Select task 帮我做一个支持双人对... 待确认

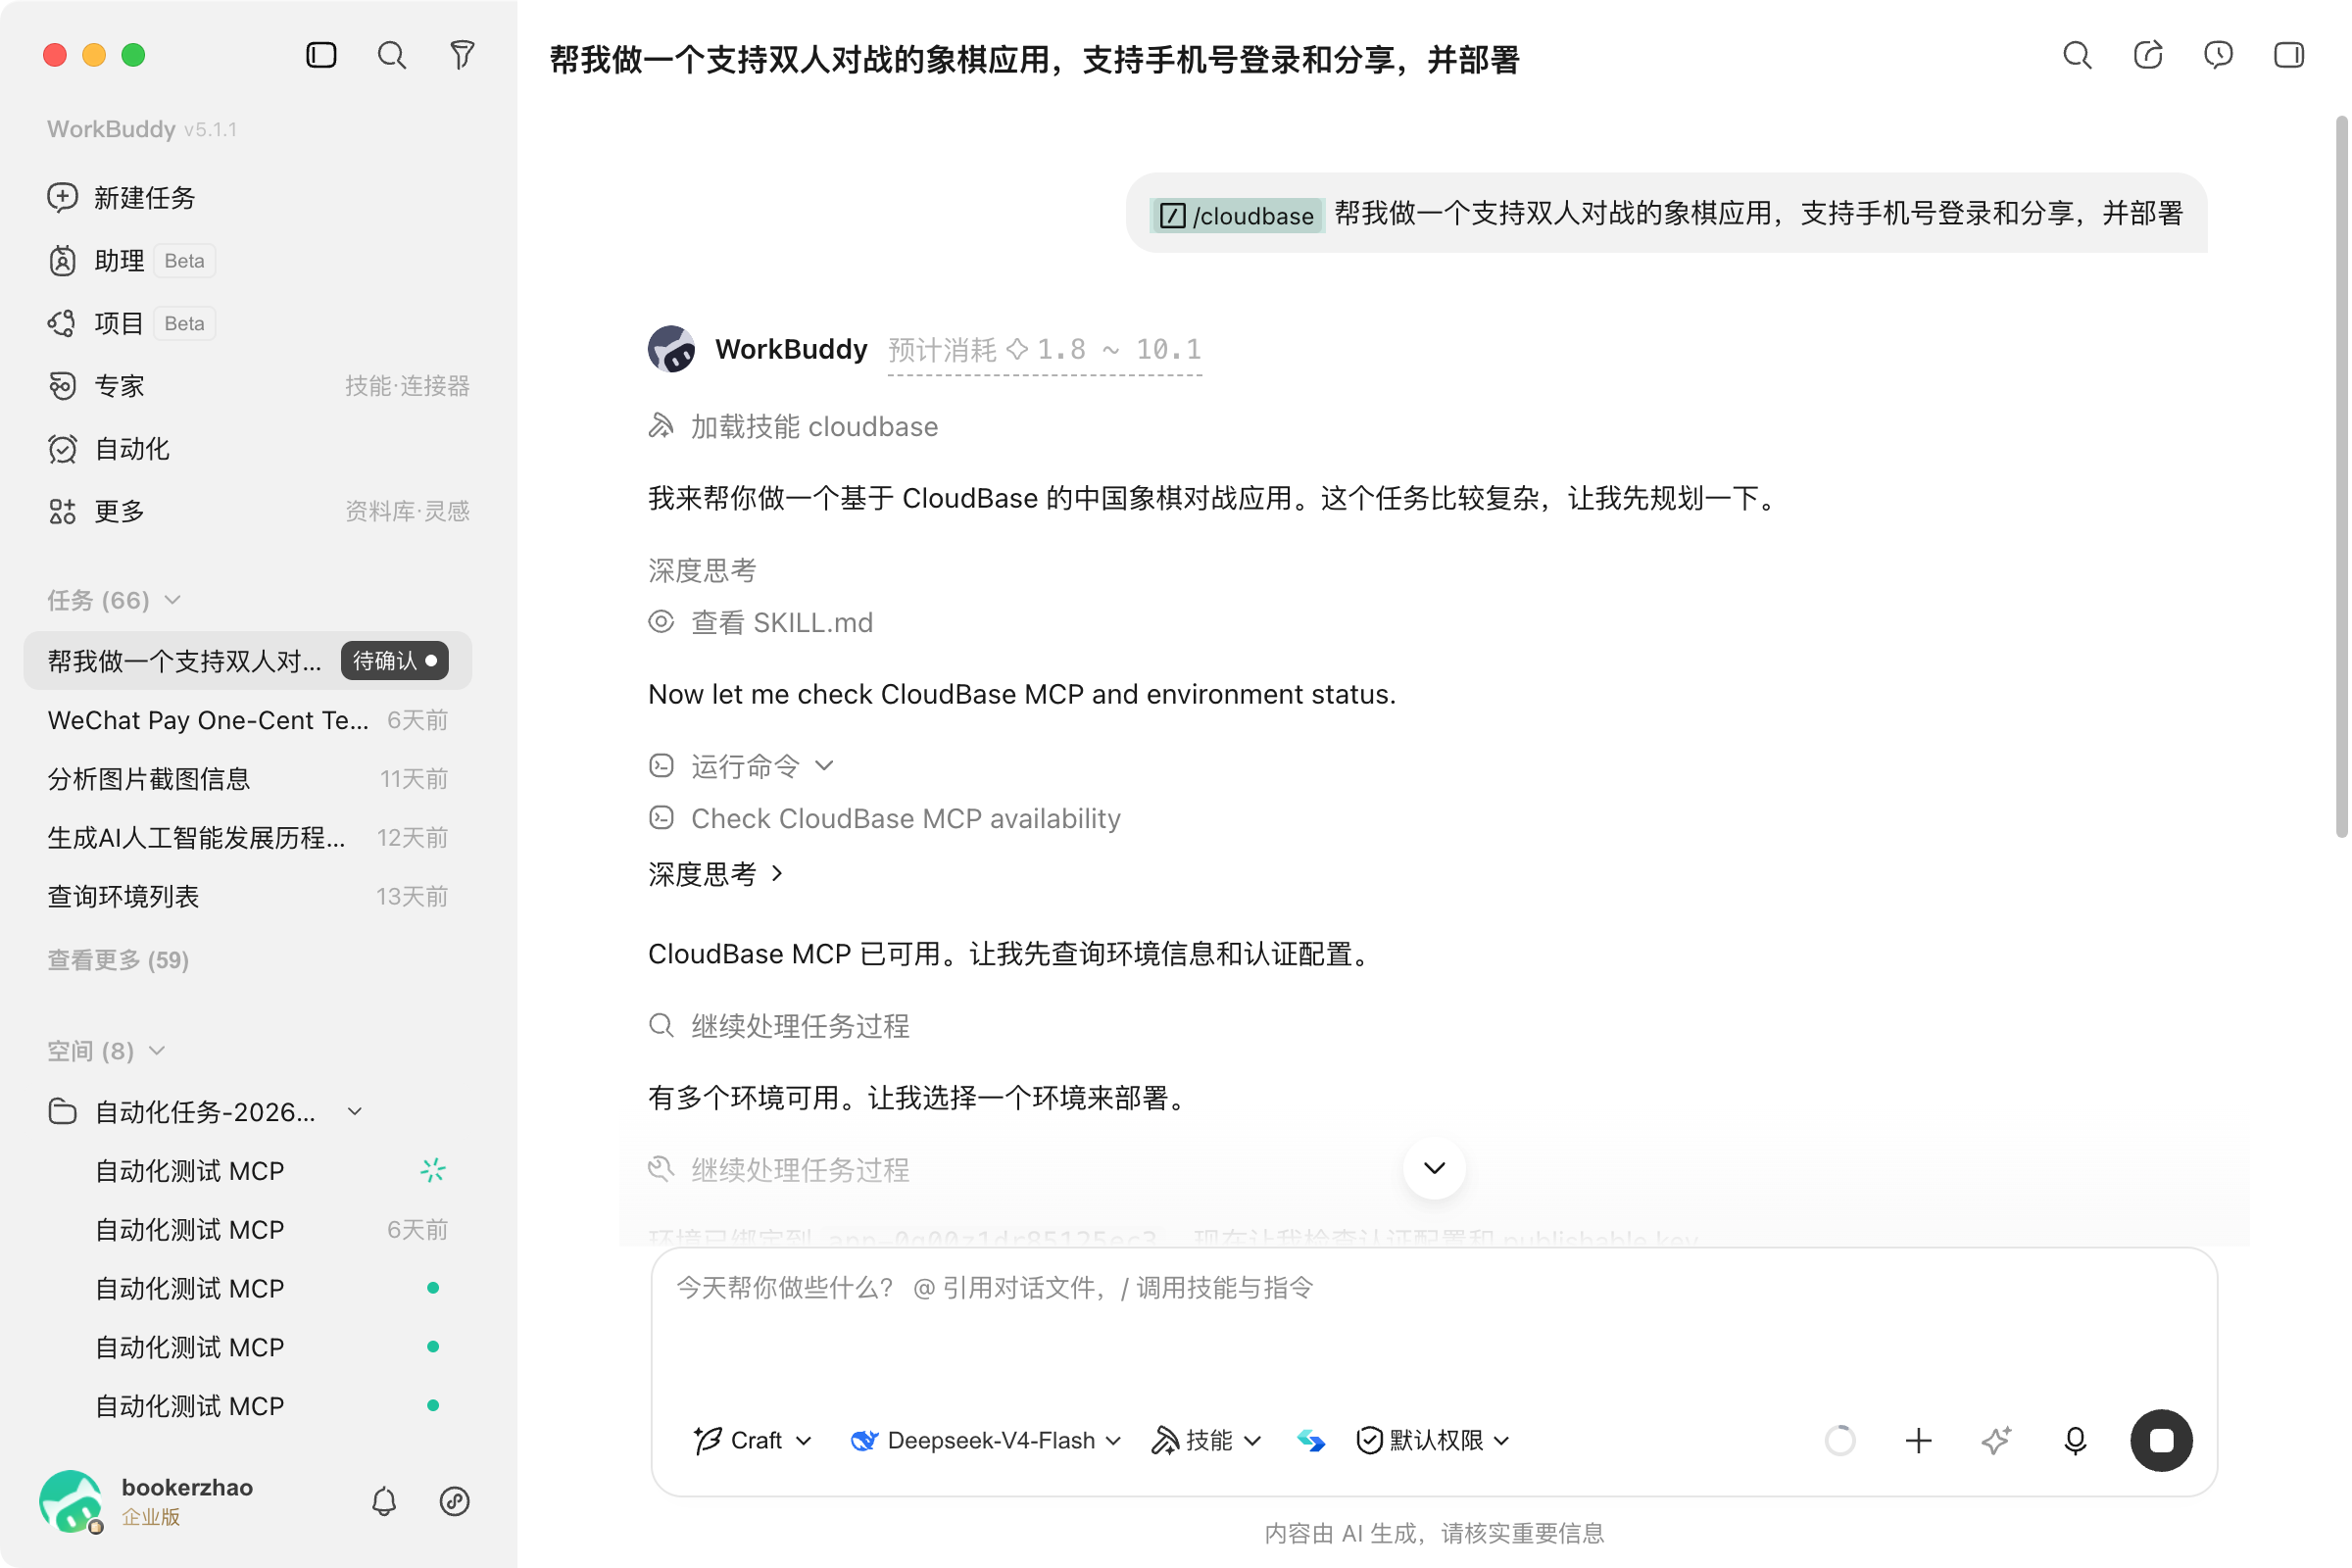click(x=248, y=661)
